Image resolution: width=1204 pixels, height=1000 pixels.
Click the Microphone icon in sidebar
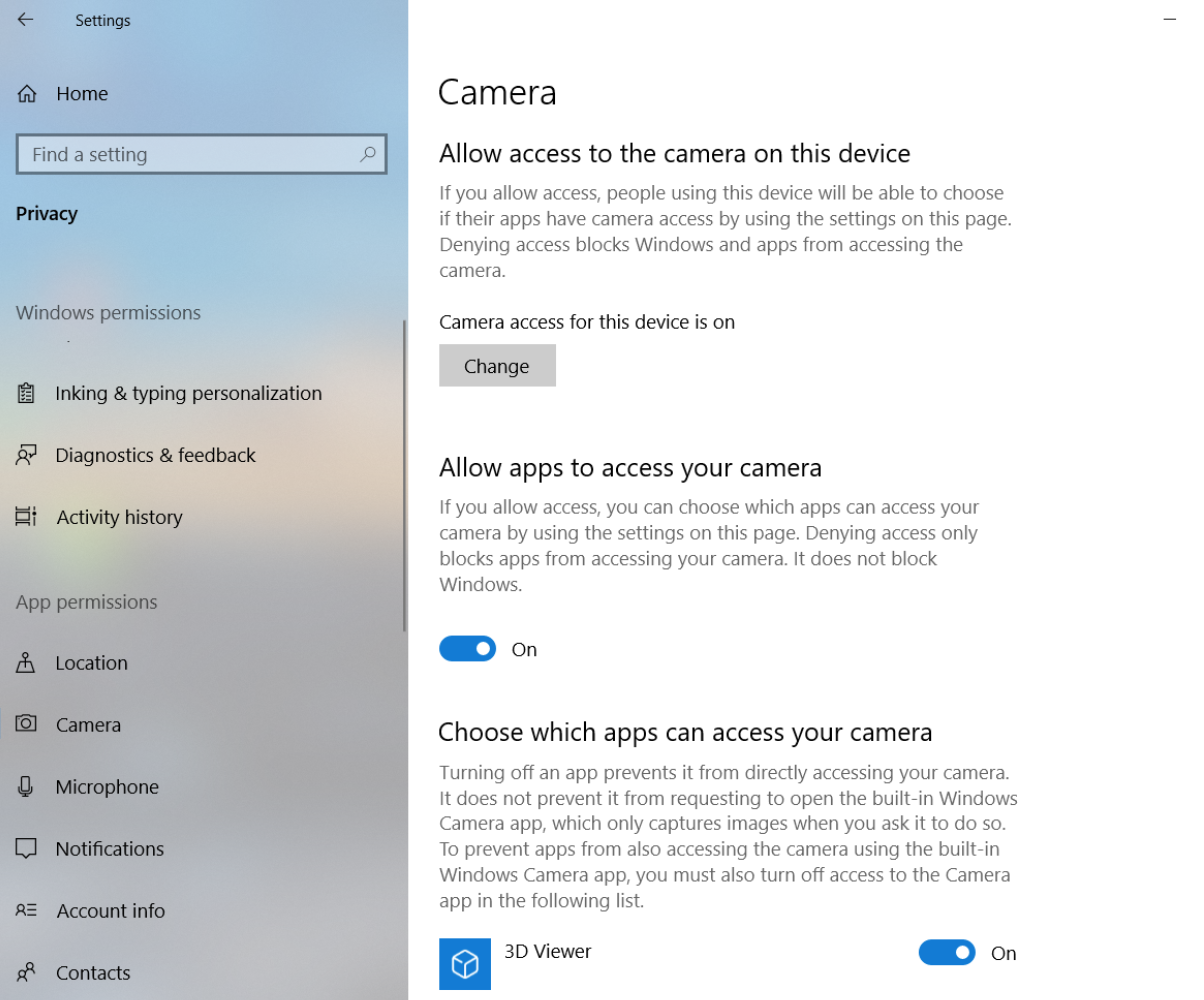coord(27,787)
